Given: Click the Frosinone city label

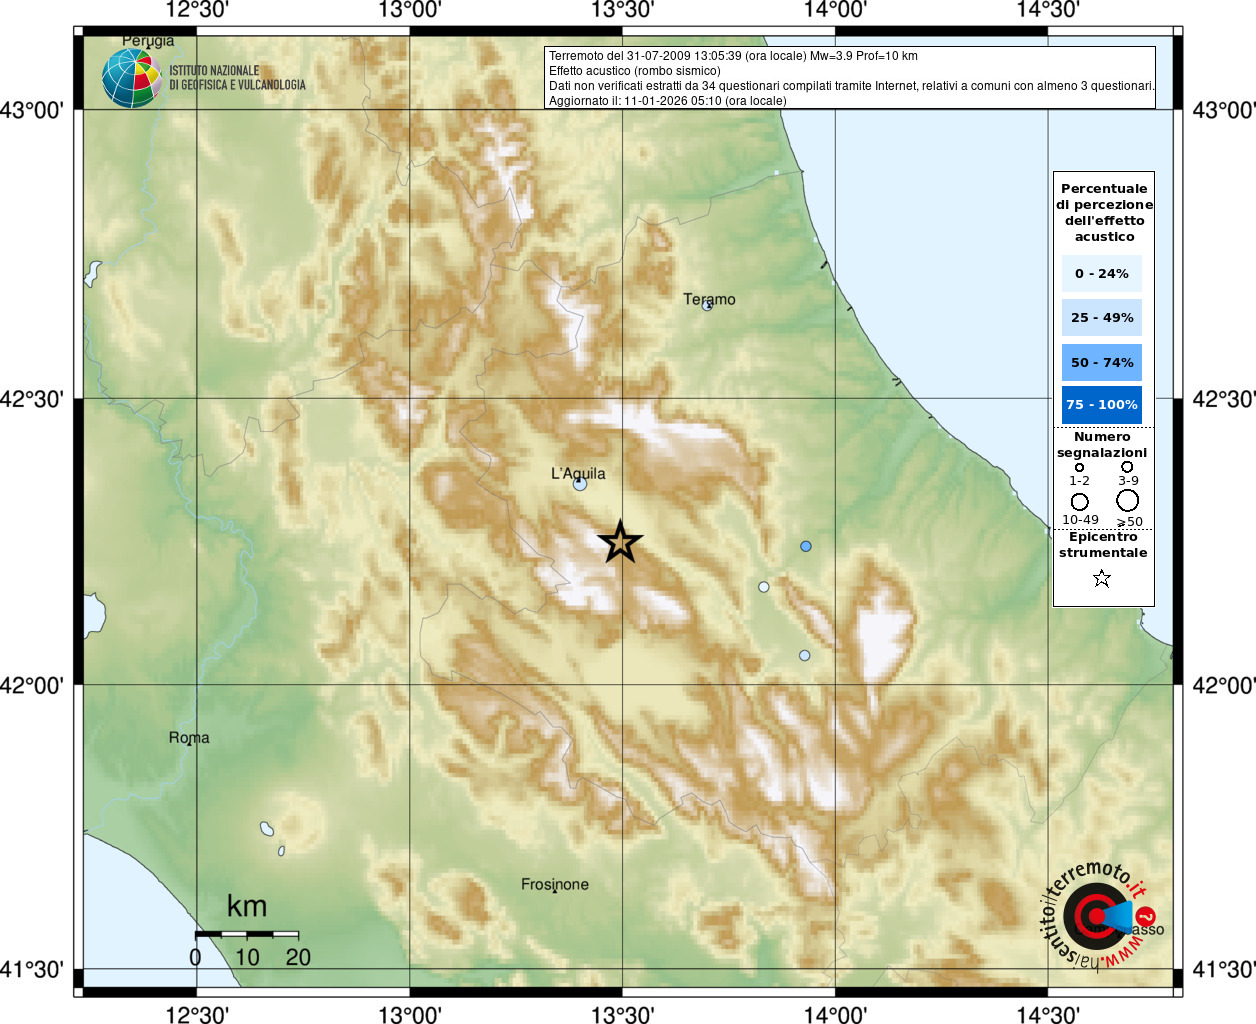Looking at the screenshot, I should click(555, 884).
